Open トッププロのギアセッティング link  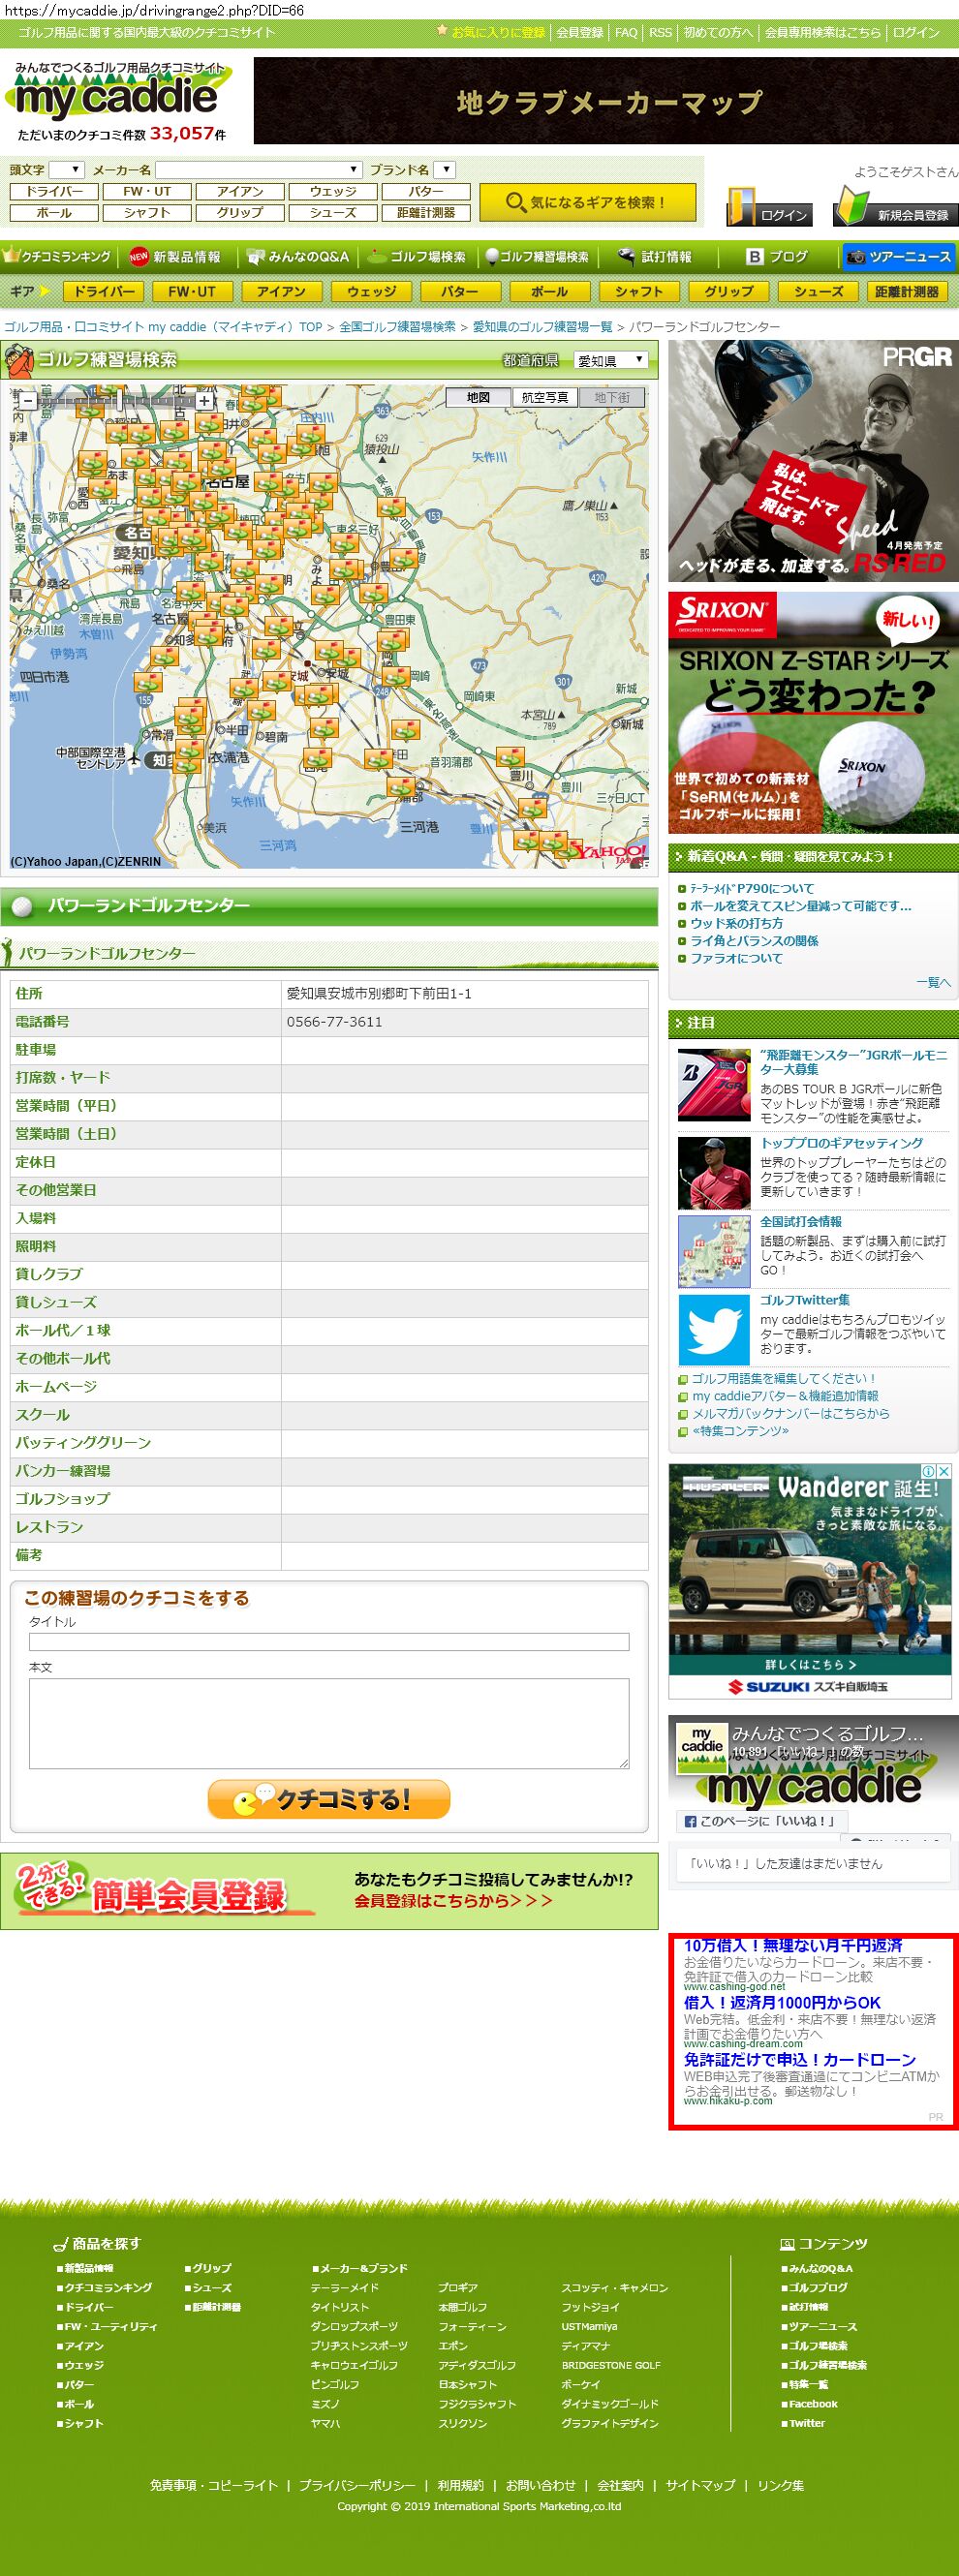[x=841, y=1143]
